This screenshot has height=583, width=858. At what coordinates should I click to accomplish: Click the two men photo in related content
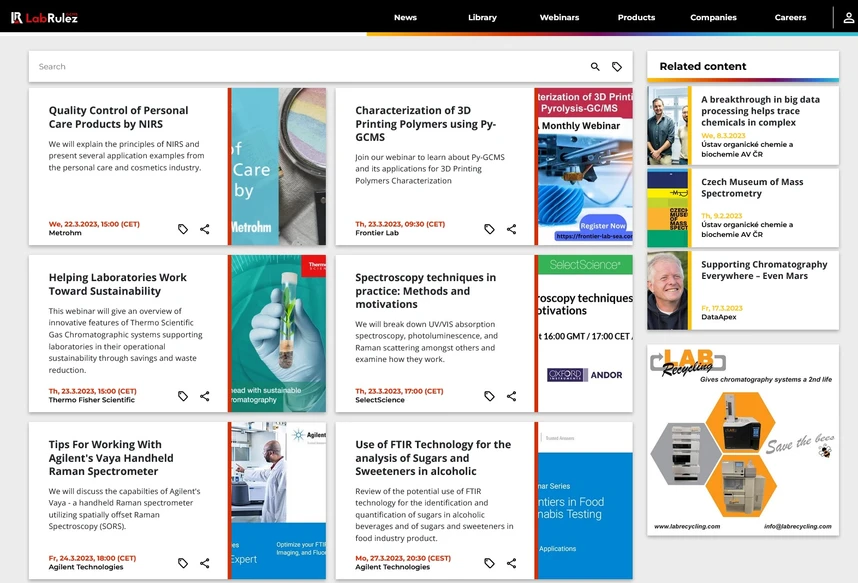coord(668,125)
